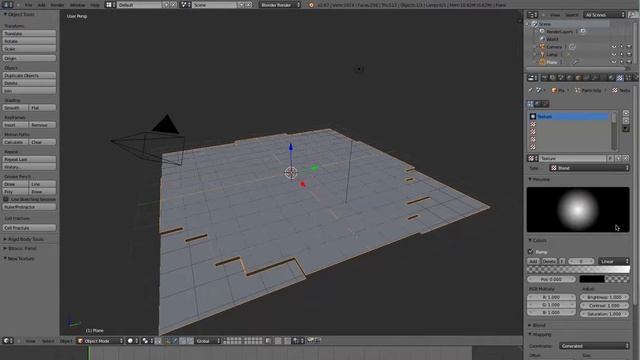
Task: Open the Select menu in 3D header
Action: (x=48, y=341)
